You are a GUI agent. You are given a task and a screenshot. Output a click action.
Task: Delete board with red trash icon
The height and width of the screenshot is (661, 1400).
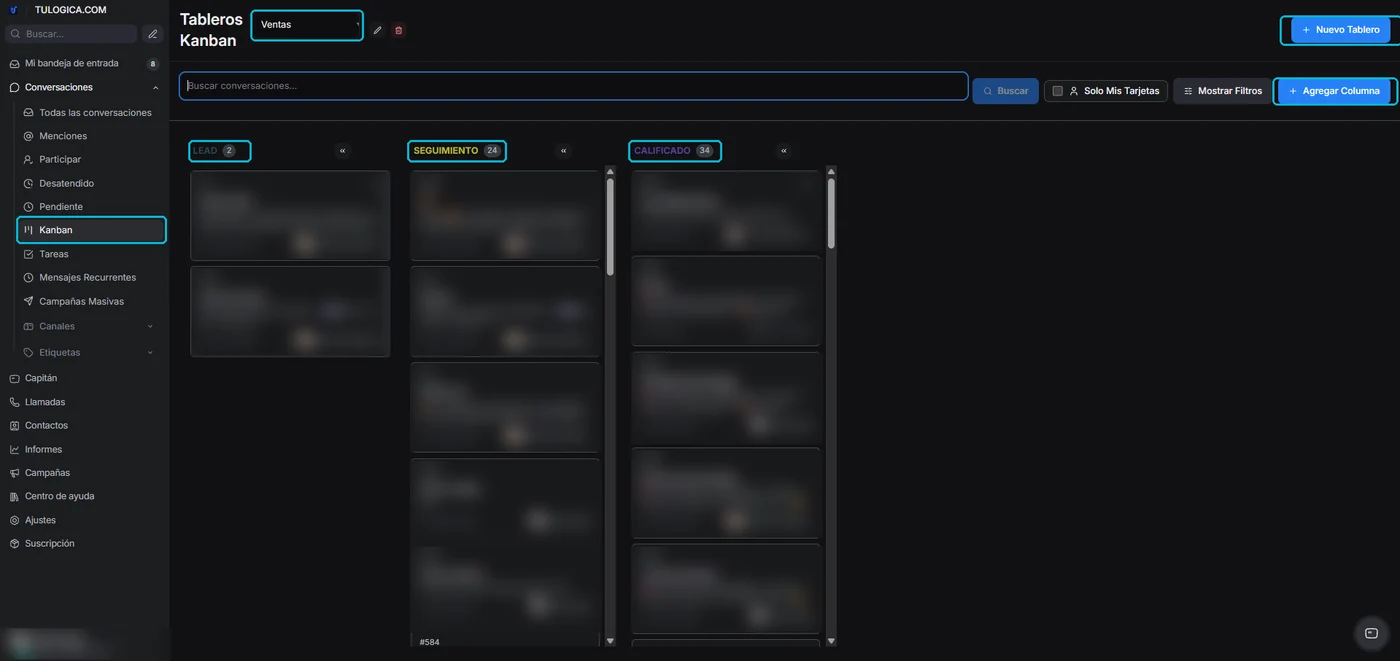(x=399, y=31)
